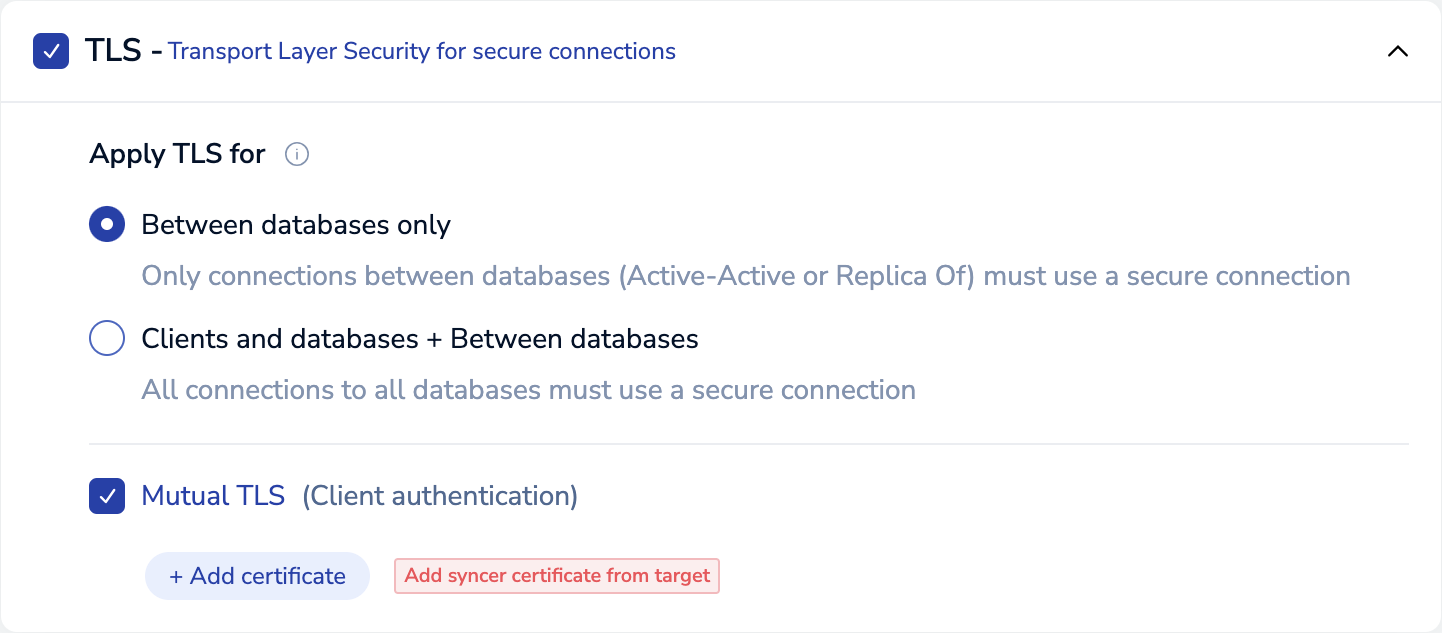Click the Active-Active or Replica Of description
1442x633 pixels.
pyautogui.click(x=745, y=276)
